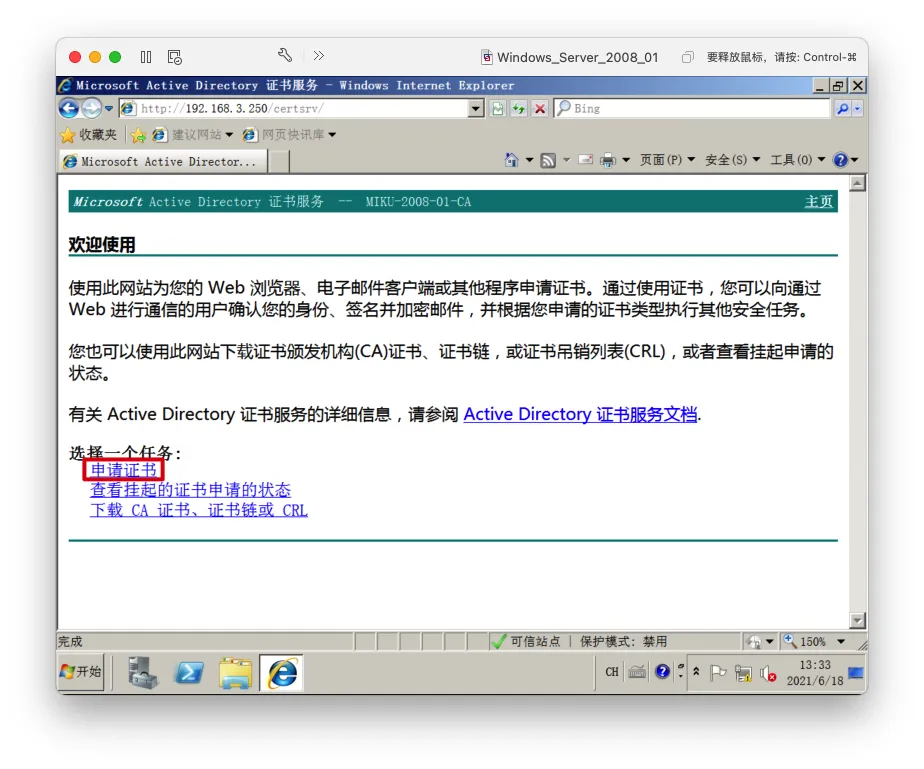Viewport: 924px width, 769px height.
Task: Click the 主页 link in the banner
Action: click(x=819, y=202)
